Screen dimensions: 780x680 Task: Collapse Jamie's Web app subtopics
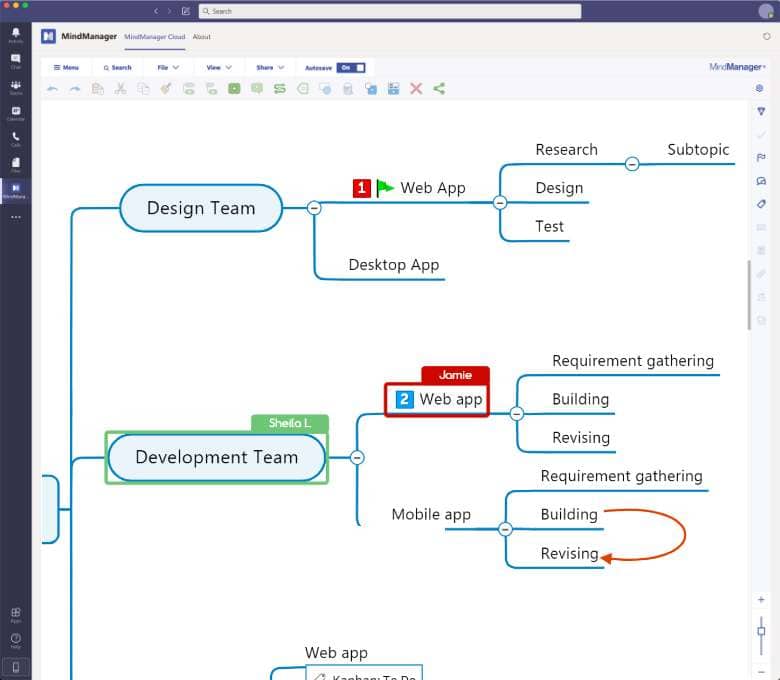pyautogui.click(x=517, y=413)
